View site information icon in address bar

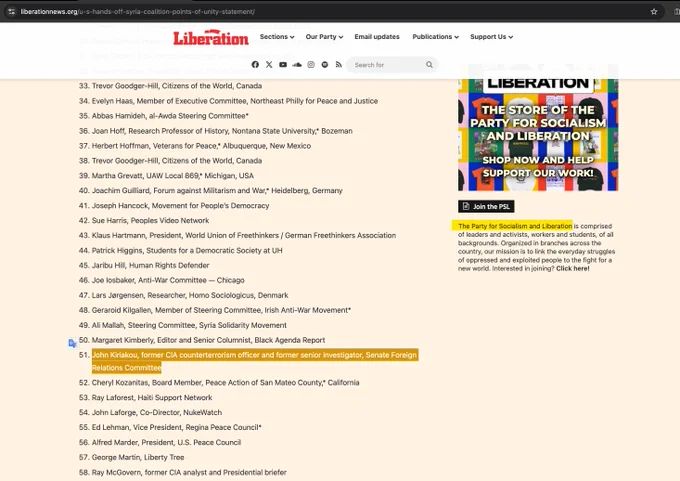pyautogui.click(x=12, y=12)
